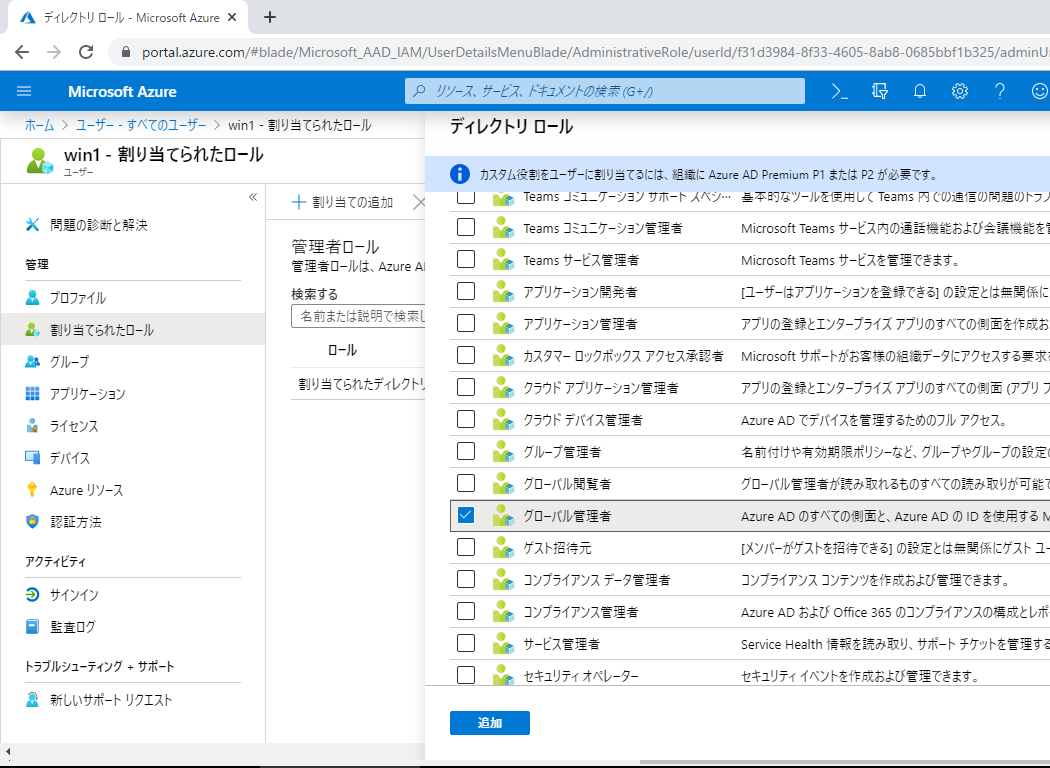The image size is (1050, 768).
Task: Click 割り当ての追加 command
Action: 343,202
